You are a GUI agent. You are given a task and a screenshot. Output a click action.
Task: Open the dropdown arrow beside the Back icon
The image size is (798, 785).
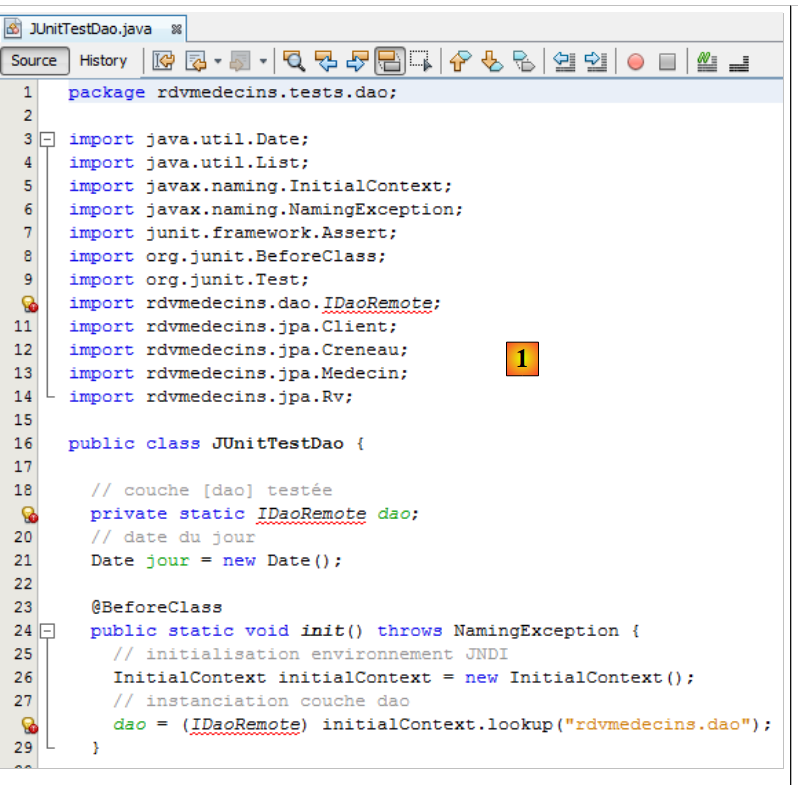point(217,61)
